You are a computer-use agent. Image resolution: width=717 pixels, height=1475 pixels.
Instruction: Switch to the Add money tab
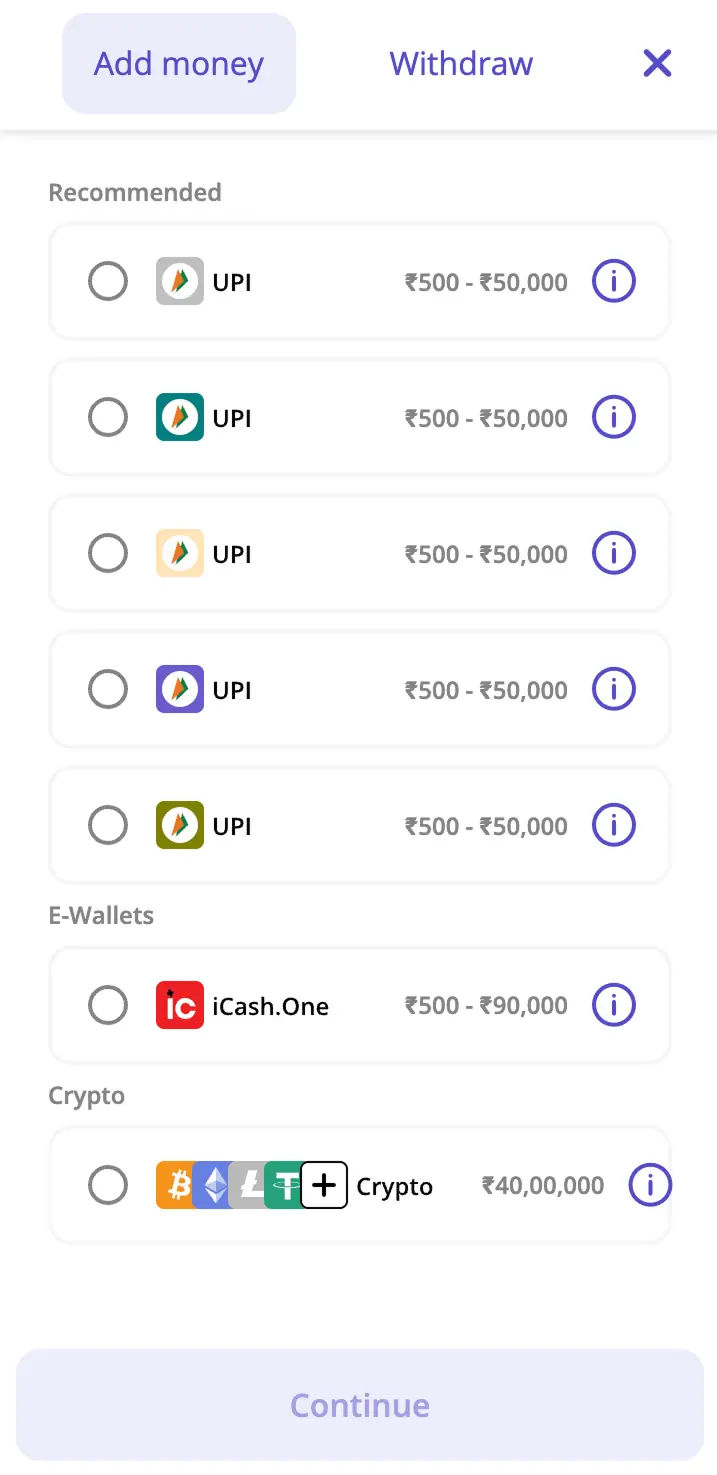pyautogui.click(x=178, y=63)
